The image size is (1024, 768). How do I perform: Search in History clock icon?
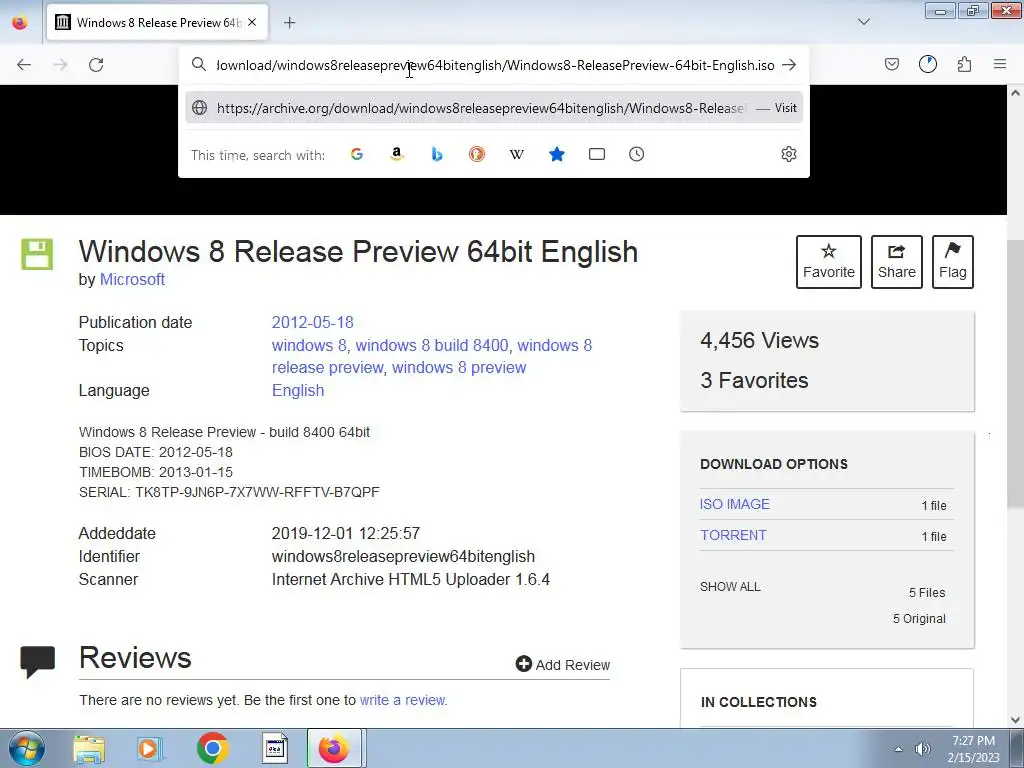(x=637, y=154)
